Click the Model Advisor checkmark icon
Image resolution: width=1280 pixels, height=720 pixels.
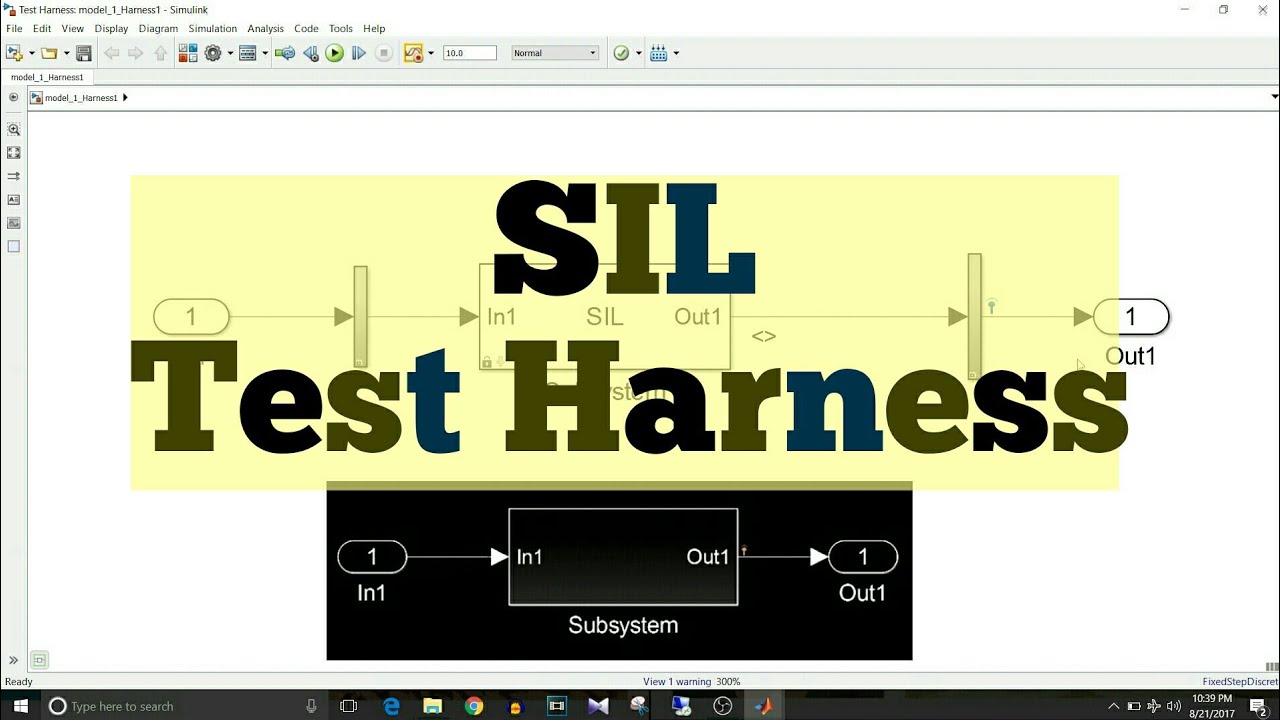621,53
